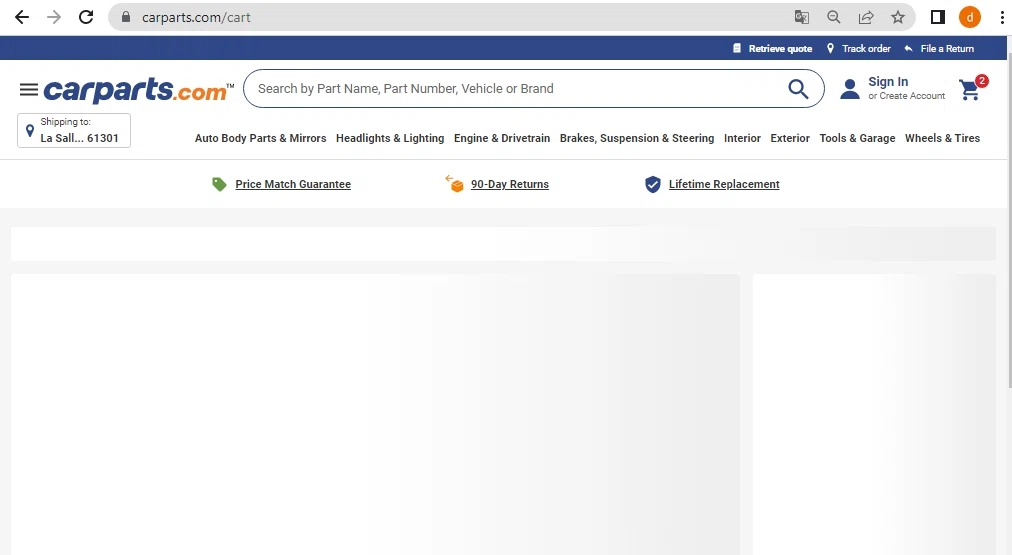Reload the carparts.com cart page

pos(86,17)
